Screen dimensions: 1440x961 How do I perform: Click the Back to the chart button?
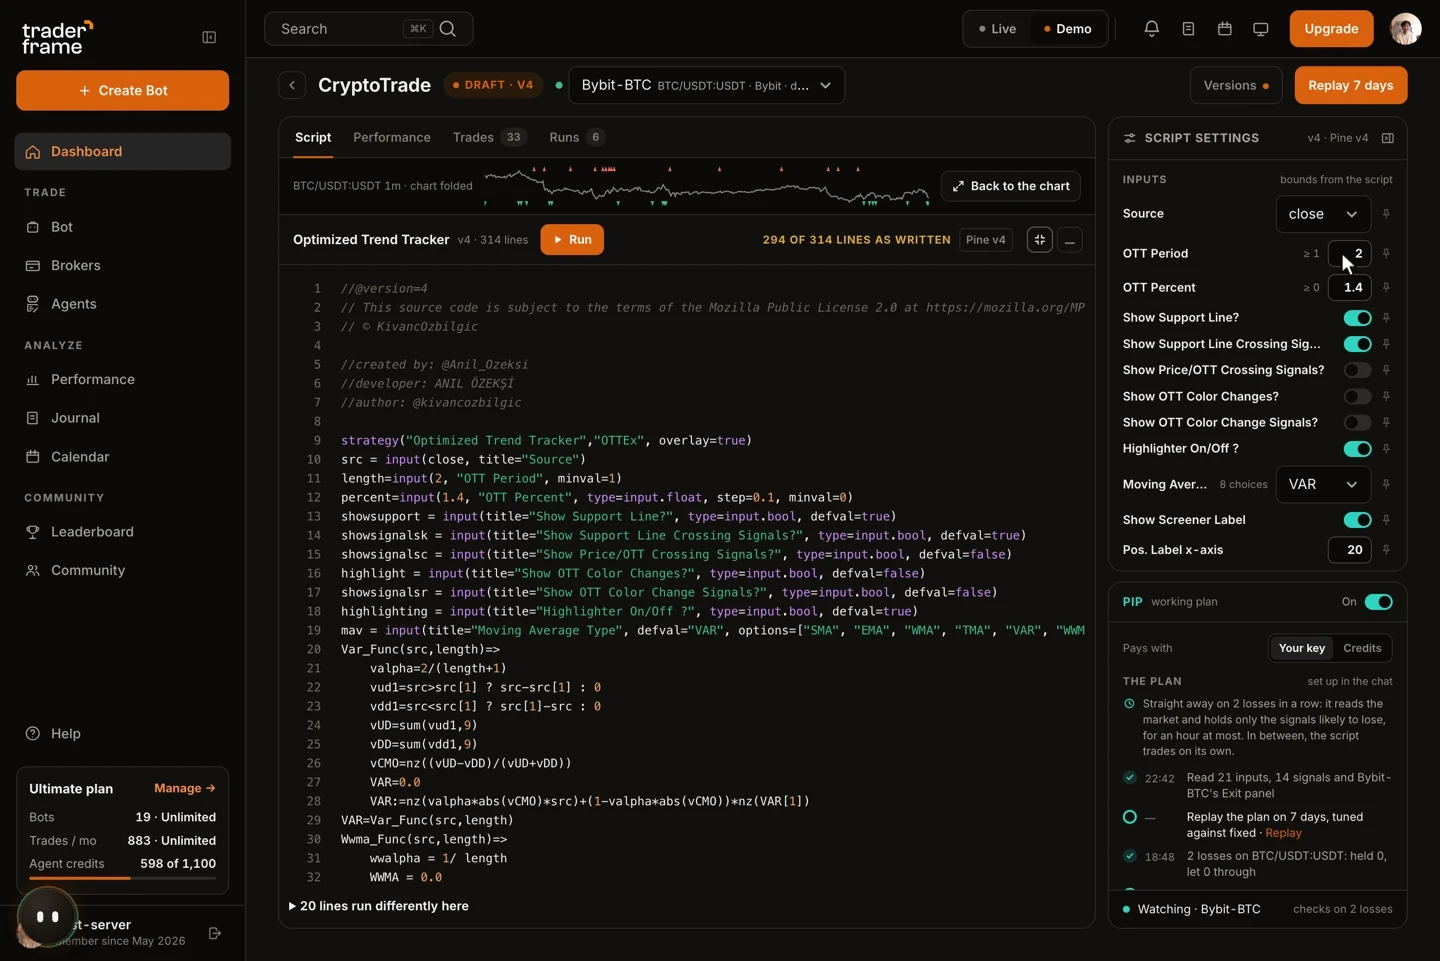click(x=1011, y=186)
